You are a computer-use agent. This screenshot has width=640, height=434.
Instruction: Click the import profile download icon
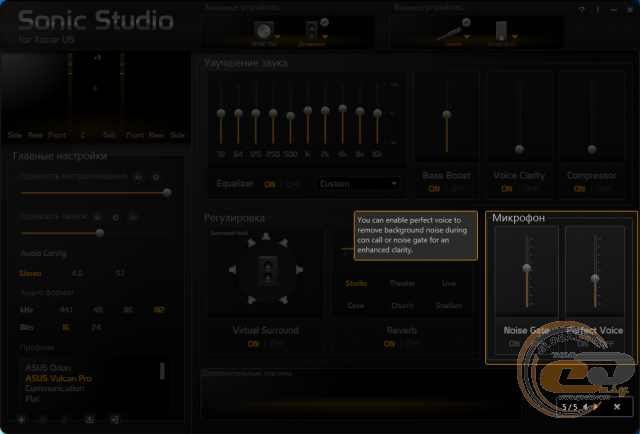click(89, 419)
